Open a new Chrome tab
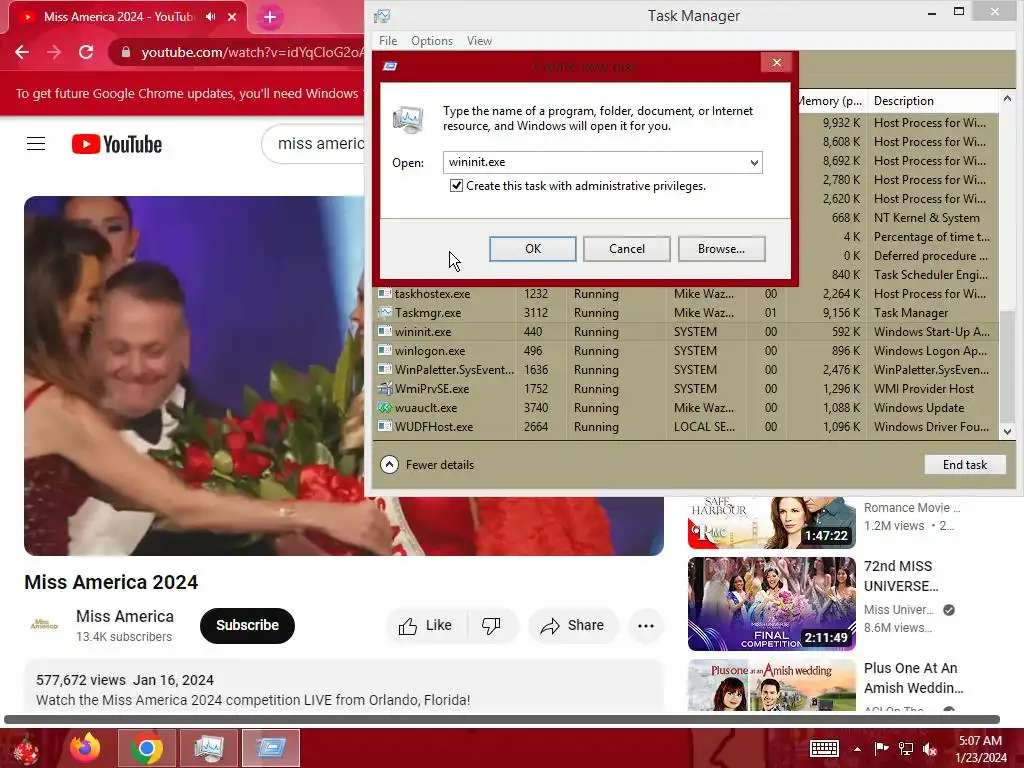The height and width of the screenshot is (768, 1024). [x=270, y=18]
